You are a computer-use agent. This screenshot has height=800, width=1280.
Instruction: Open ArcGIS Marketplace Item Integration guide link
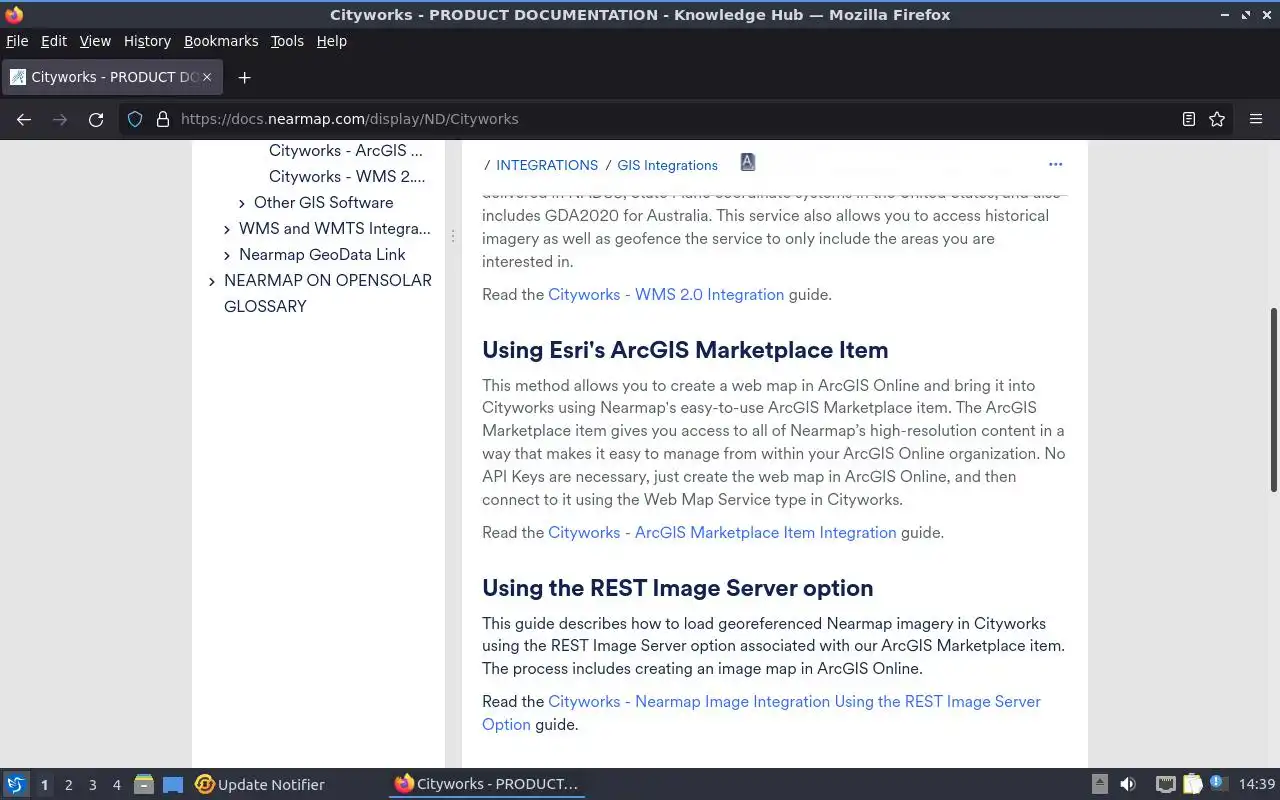[x=722, y=532]
